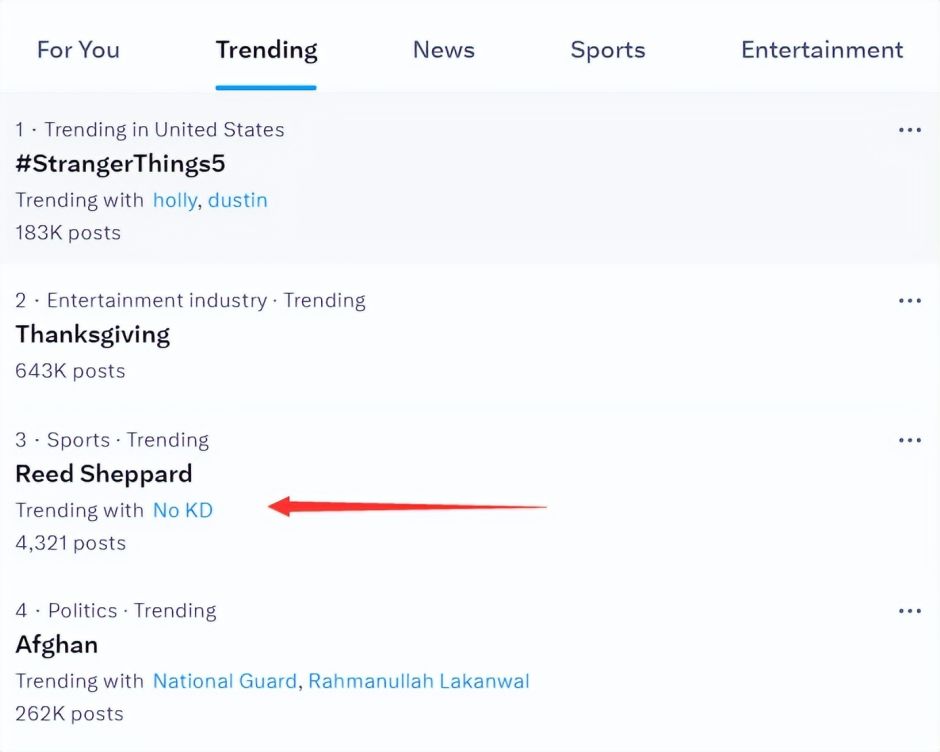Switch to the News tab

(x=443, y=50)
